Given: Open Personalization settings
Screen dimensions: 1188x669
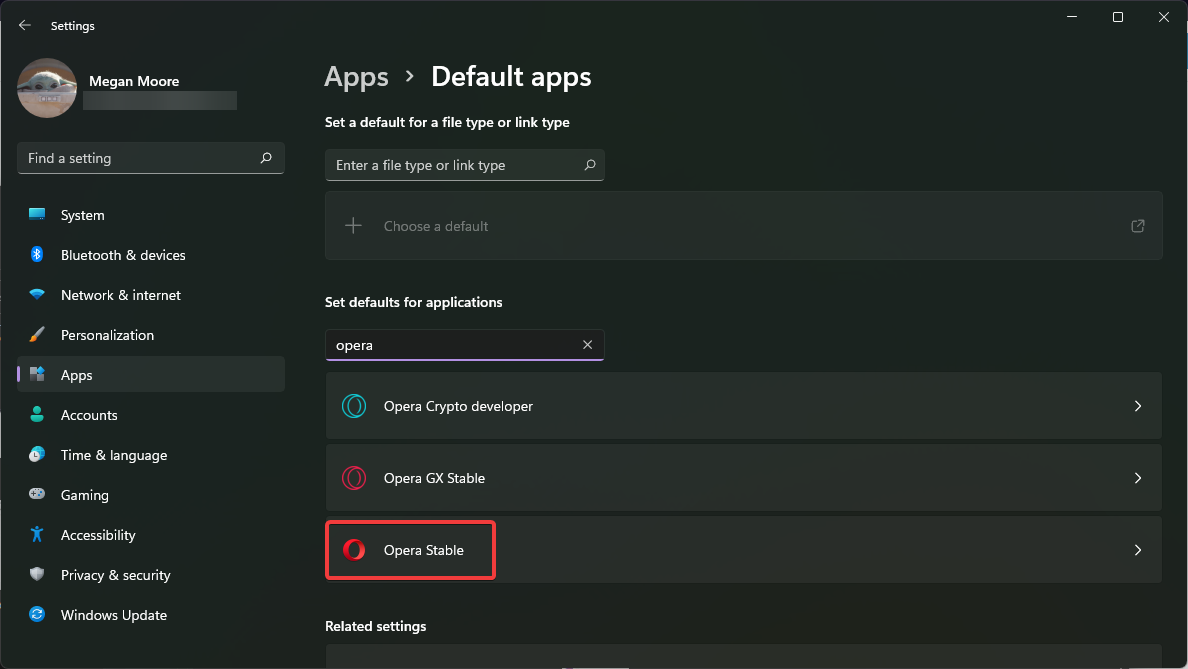Looking at the screenshot, I should point(151,335).
